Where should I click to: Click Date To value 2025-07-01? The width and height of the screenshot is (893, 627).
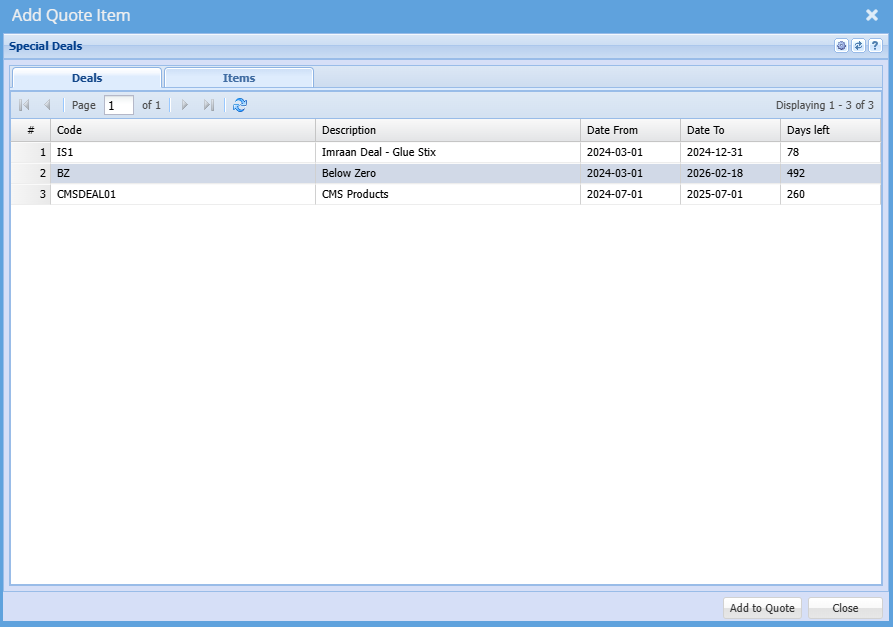pyautogui.click(x=715, y=194)
